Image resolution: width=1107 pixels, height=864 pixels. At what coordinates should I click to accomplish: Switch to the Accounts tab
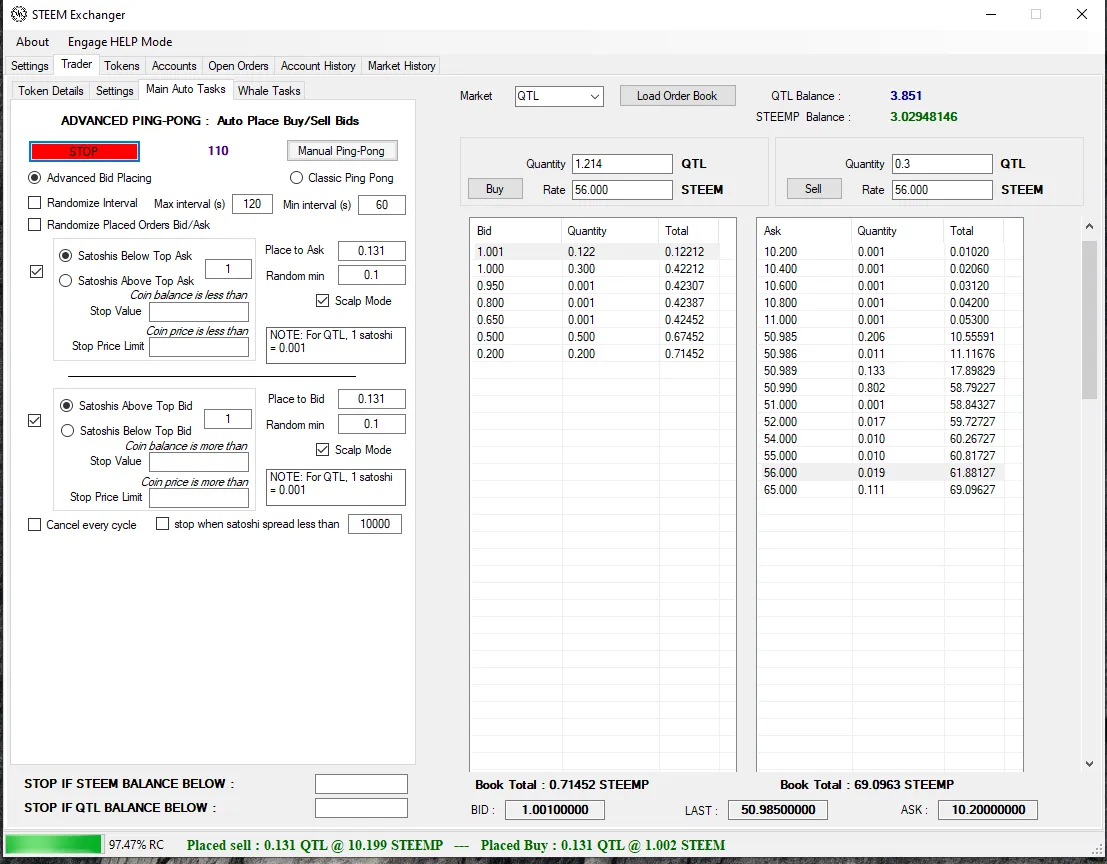click(174, 66)
